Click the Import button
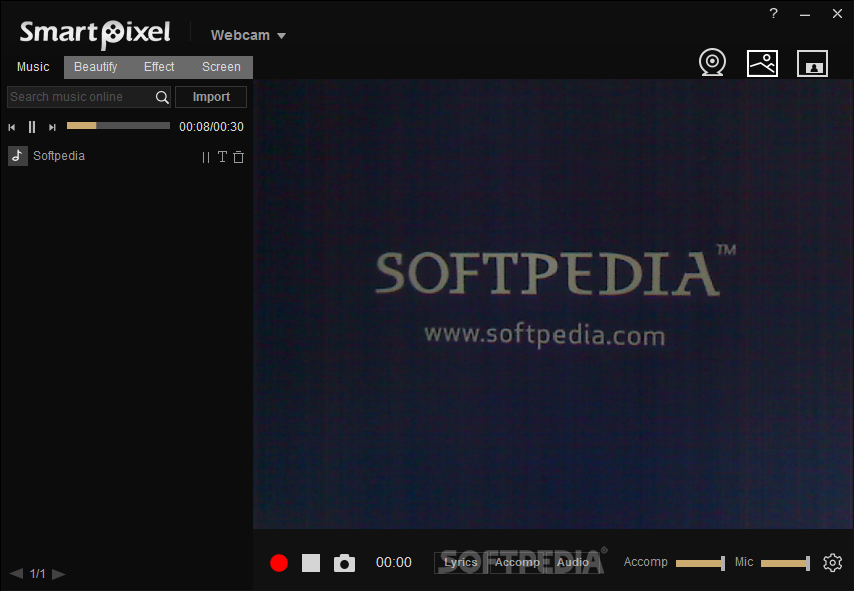The width and height of the screenshot is (854, 591). [211, 97]
